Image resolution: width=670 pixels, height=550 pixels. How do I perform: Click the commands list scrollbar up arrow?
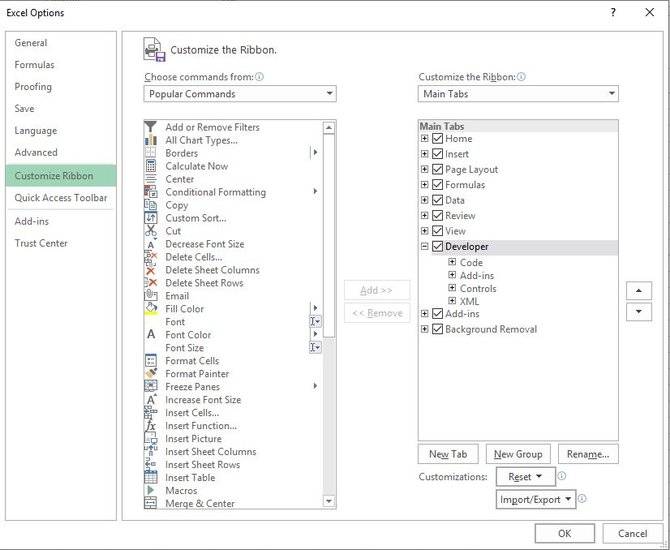[329, 127]
